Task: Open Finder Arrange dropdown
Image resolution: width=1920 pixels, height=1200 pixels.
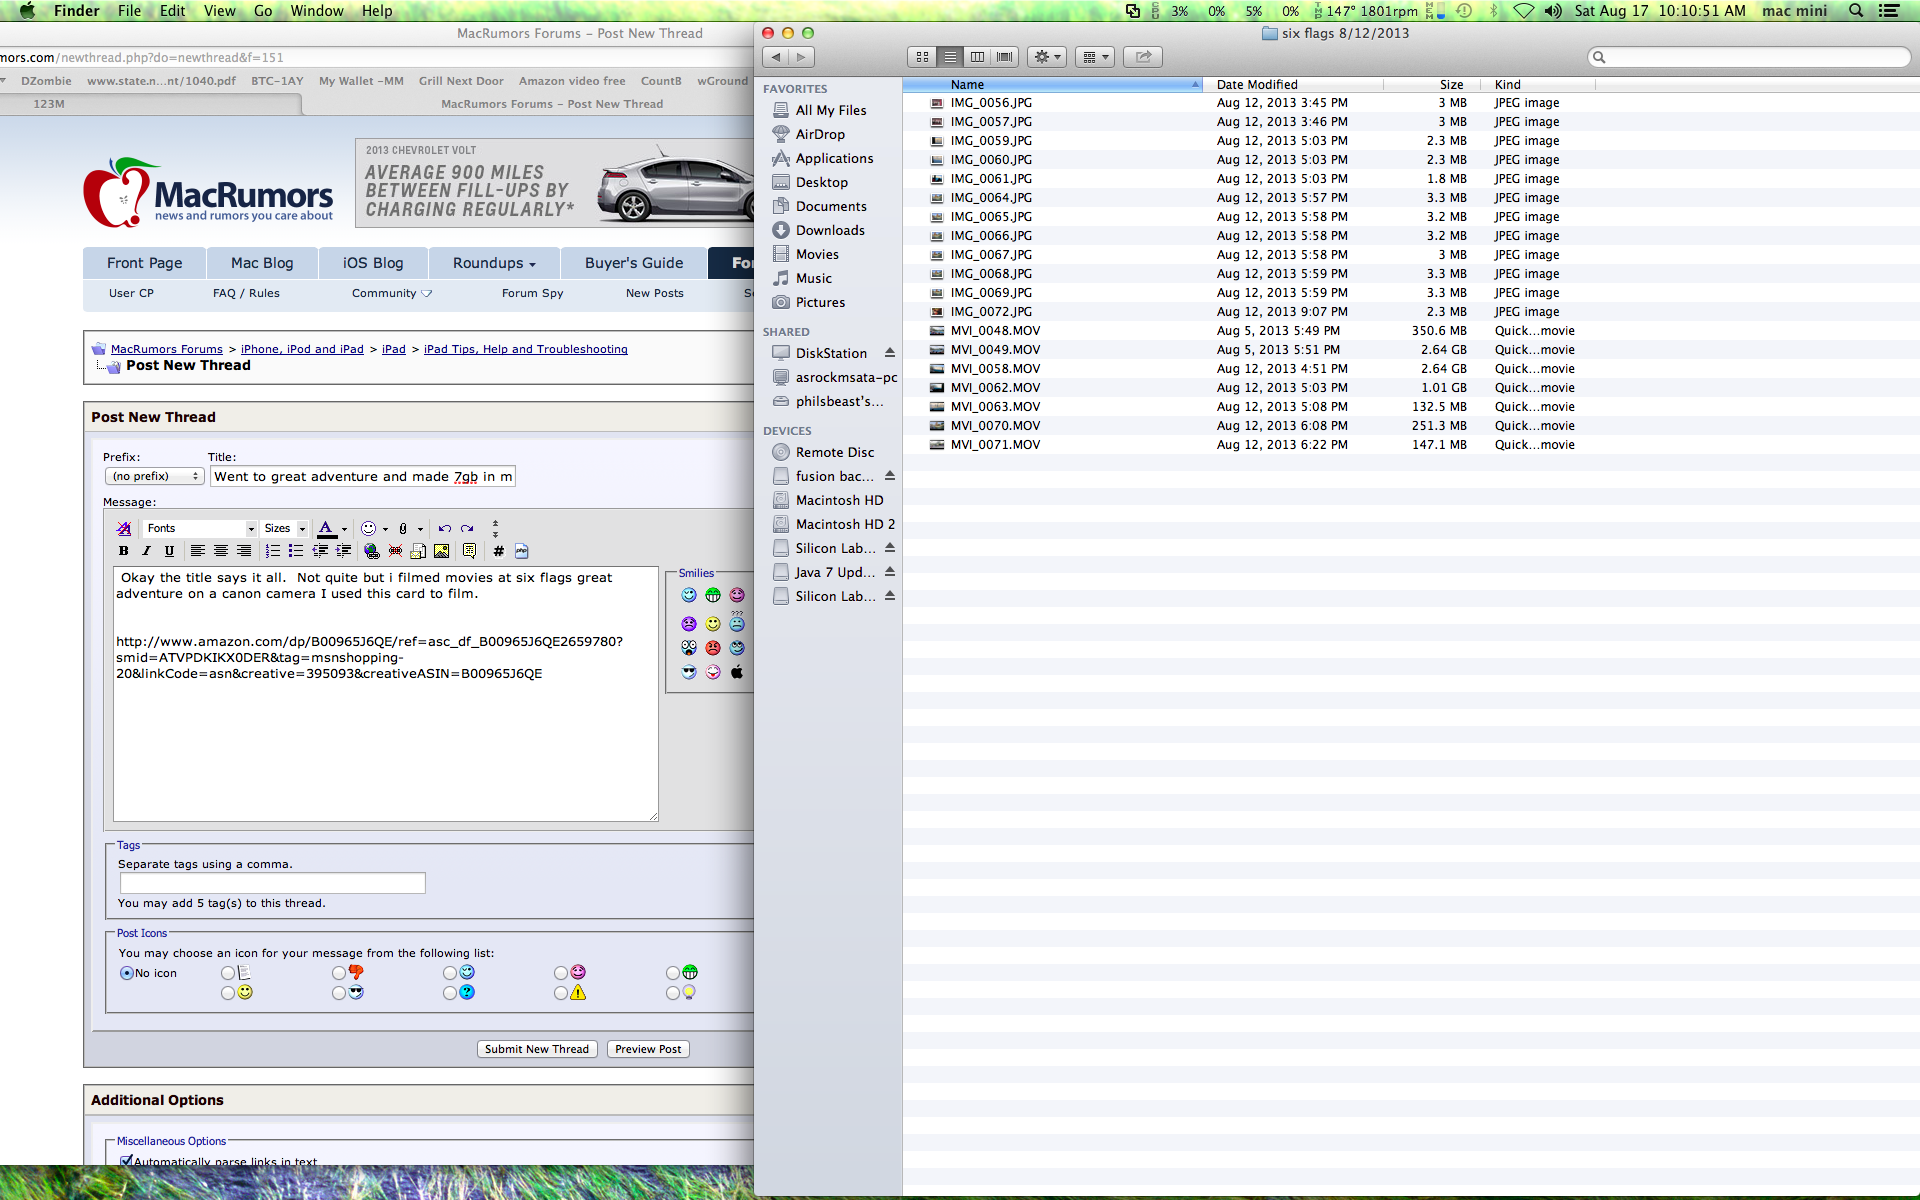Action: click(x=1096, y=57)
